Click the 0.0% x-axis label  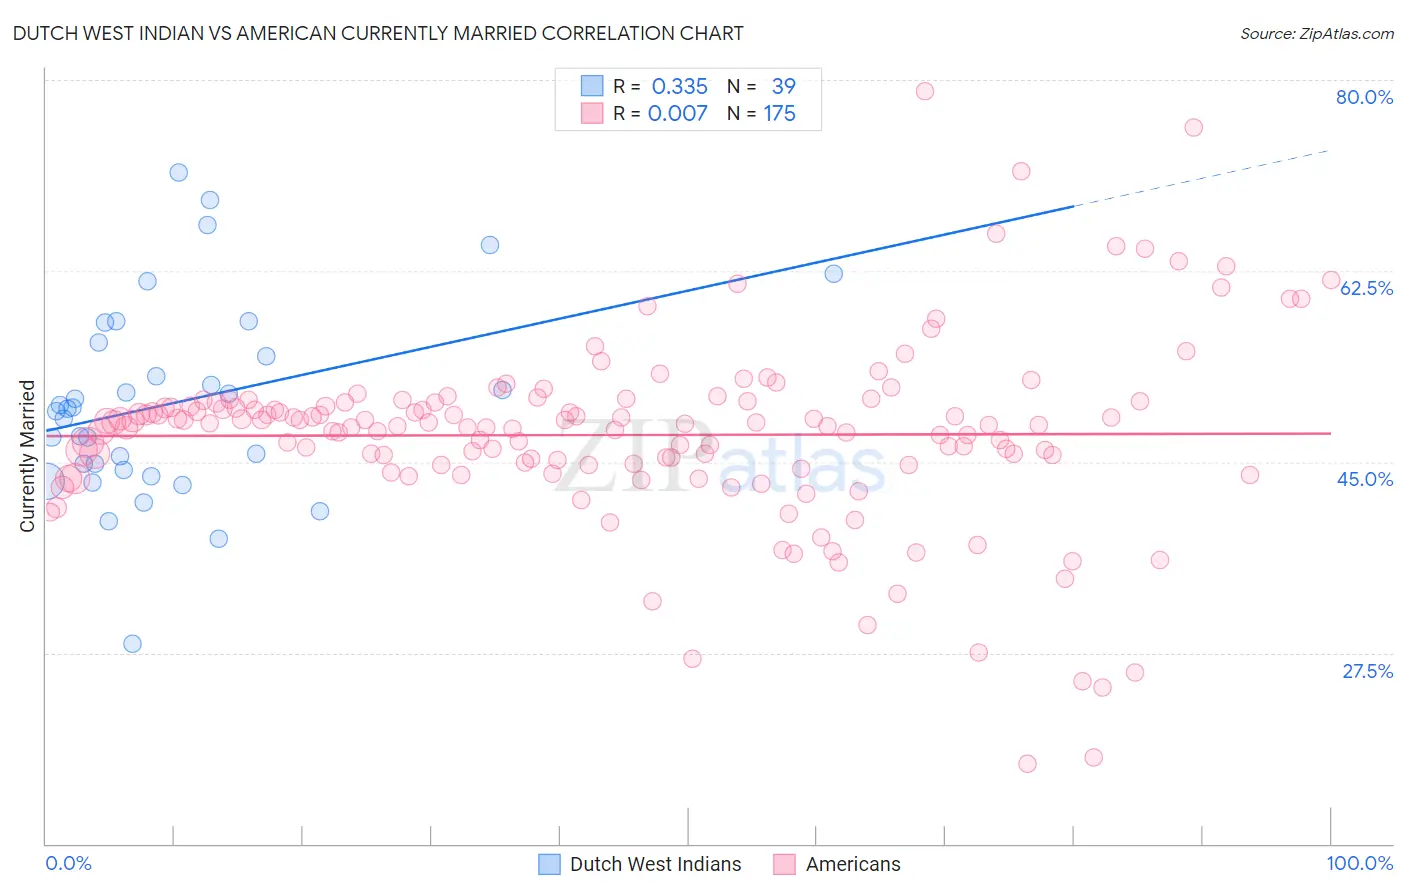tap(68, 863)
